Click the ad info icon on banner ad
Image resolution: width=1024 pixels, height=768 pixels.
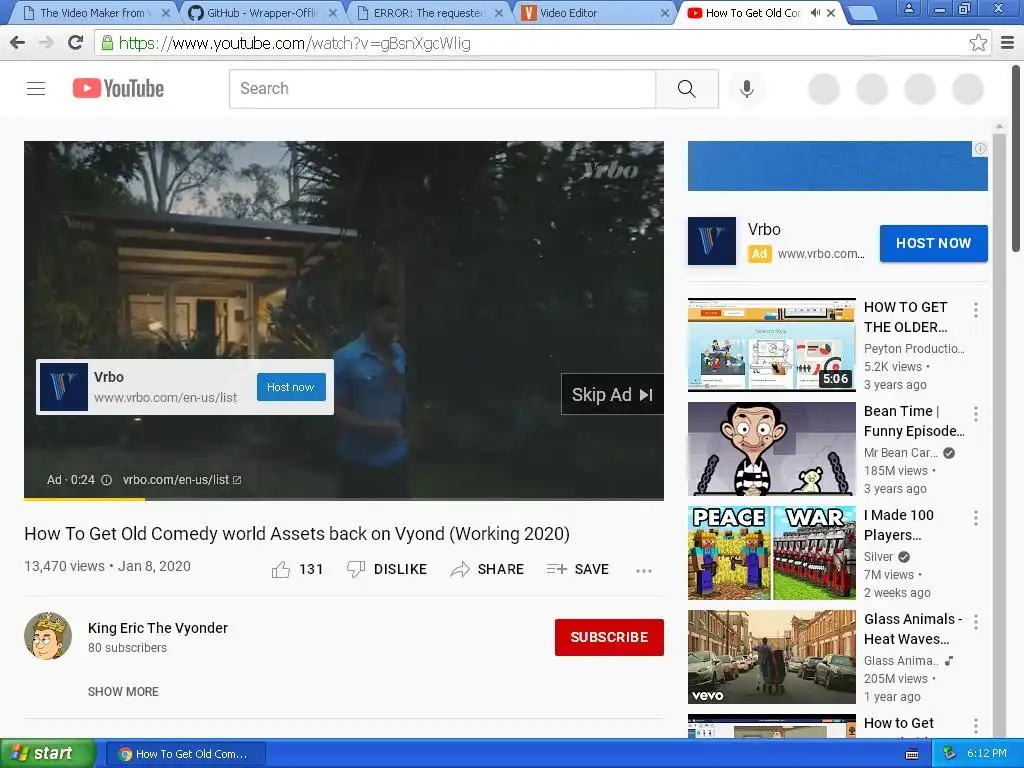pyautogui.click(x=980, y=149)
